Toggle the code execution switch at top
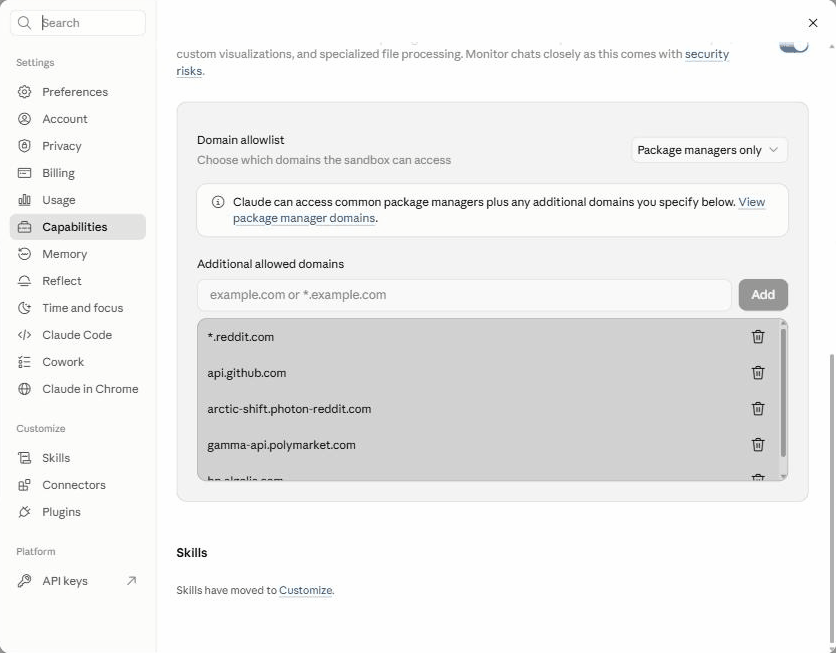This screenshot has width=836, height=653. point(794,46)
